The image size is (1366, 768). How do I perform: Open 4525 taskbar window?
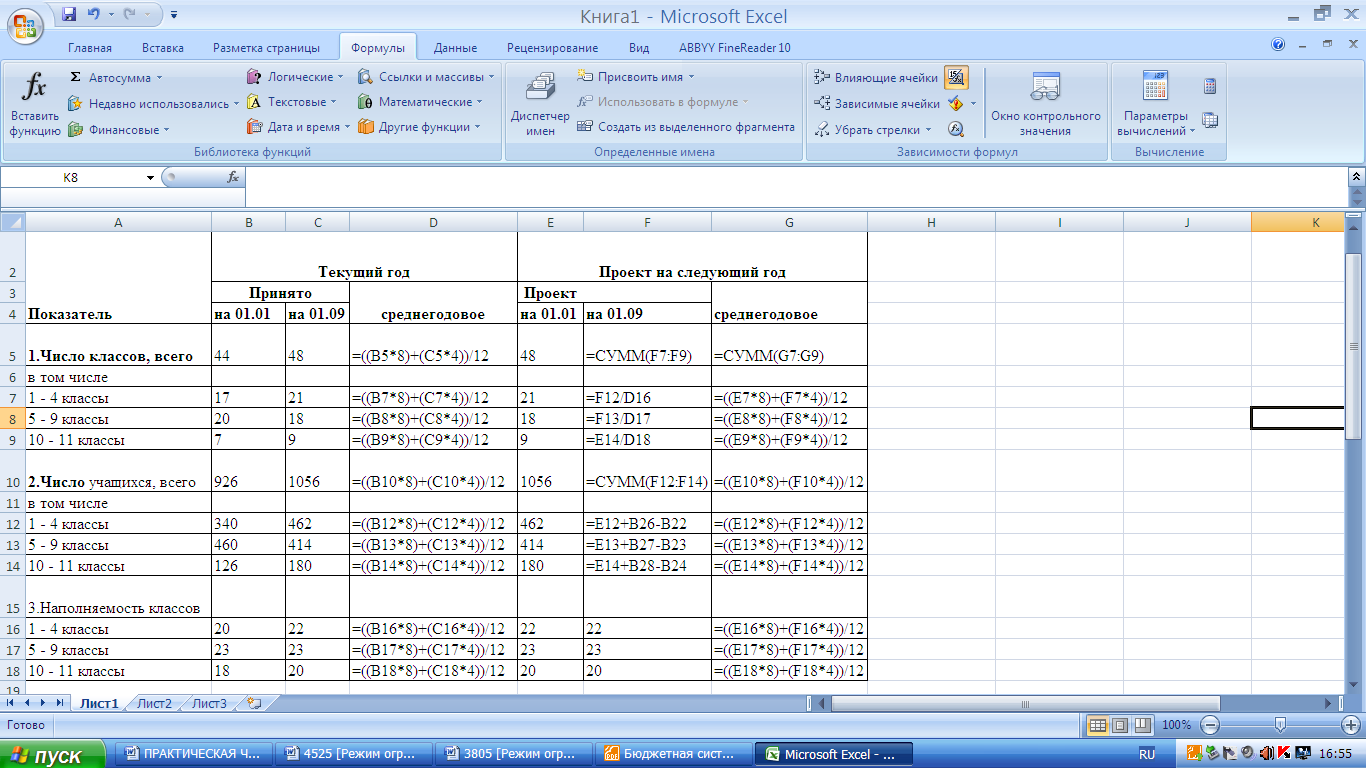click(353, 754)
